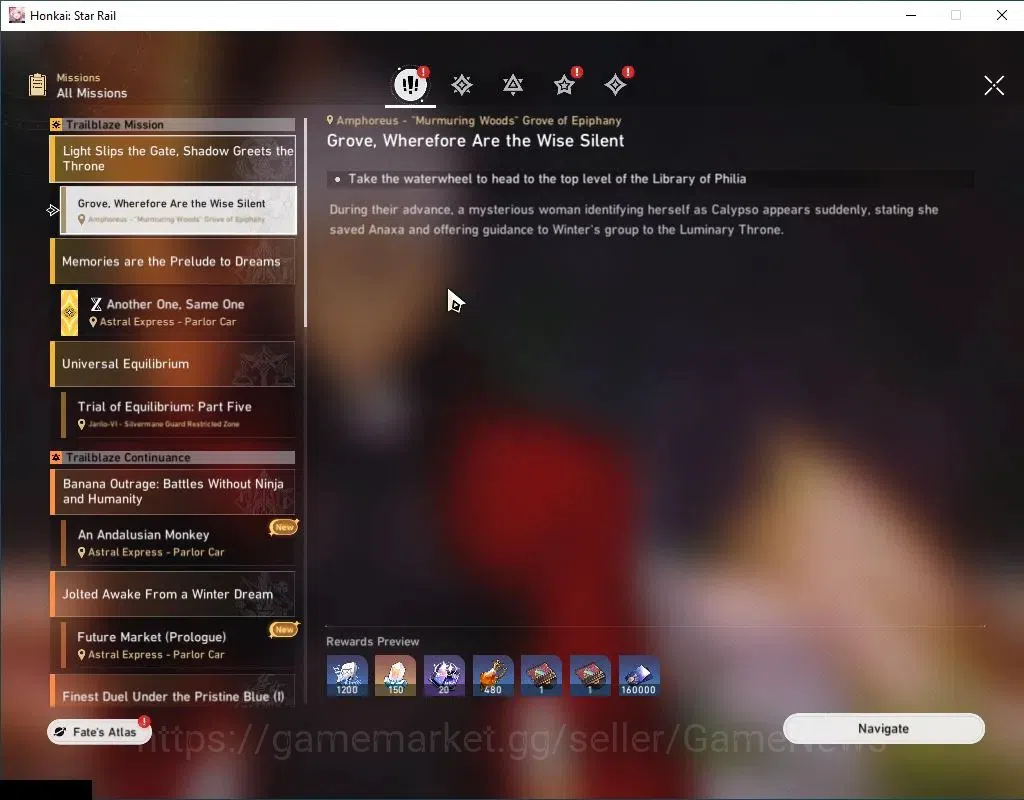The height and width of the screenshot is (800, 1024).
Task: Select the Trailblaze Continuance filter icon
Action: [x=513, y=85]
